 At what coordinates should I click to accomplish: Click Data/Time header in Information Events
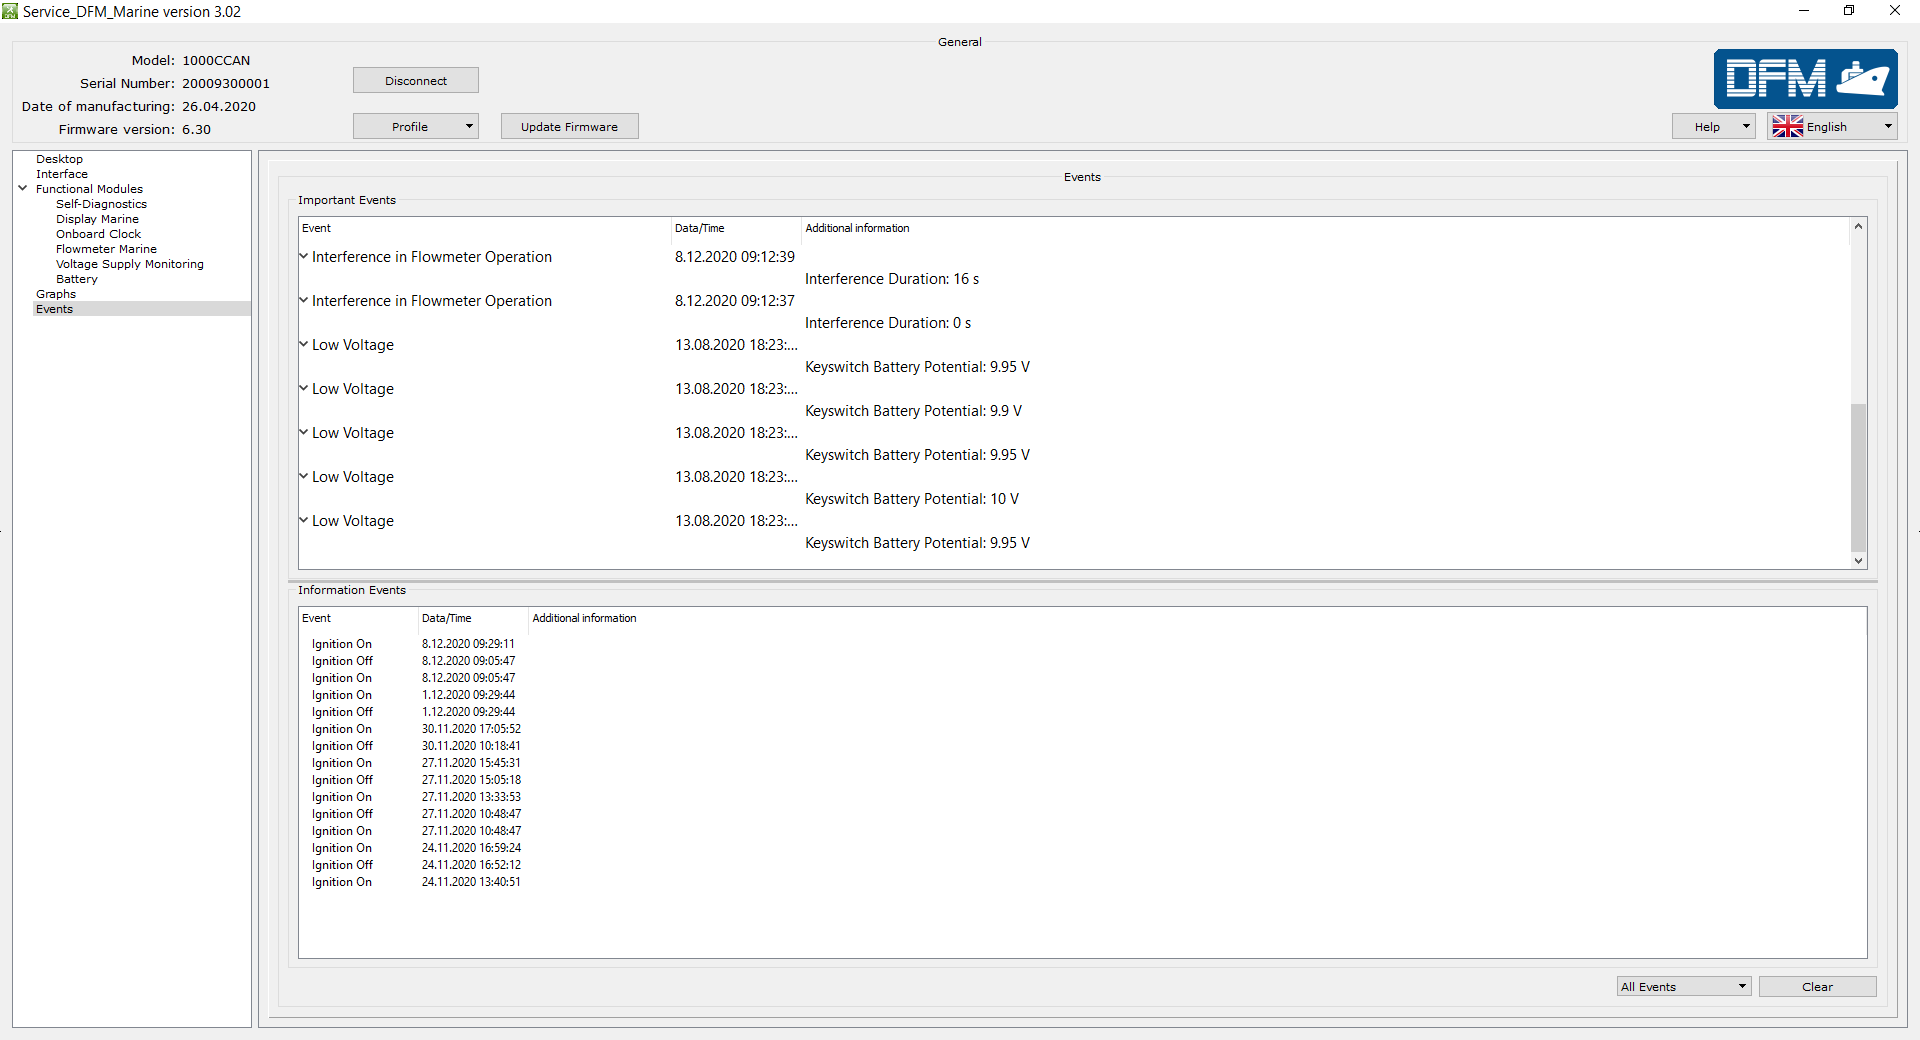[473, 618]
